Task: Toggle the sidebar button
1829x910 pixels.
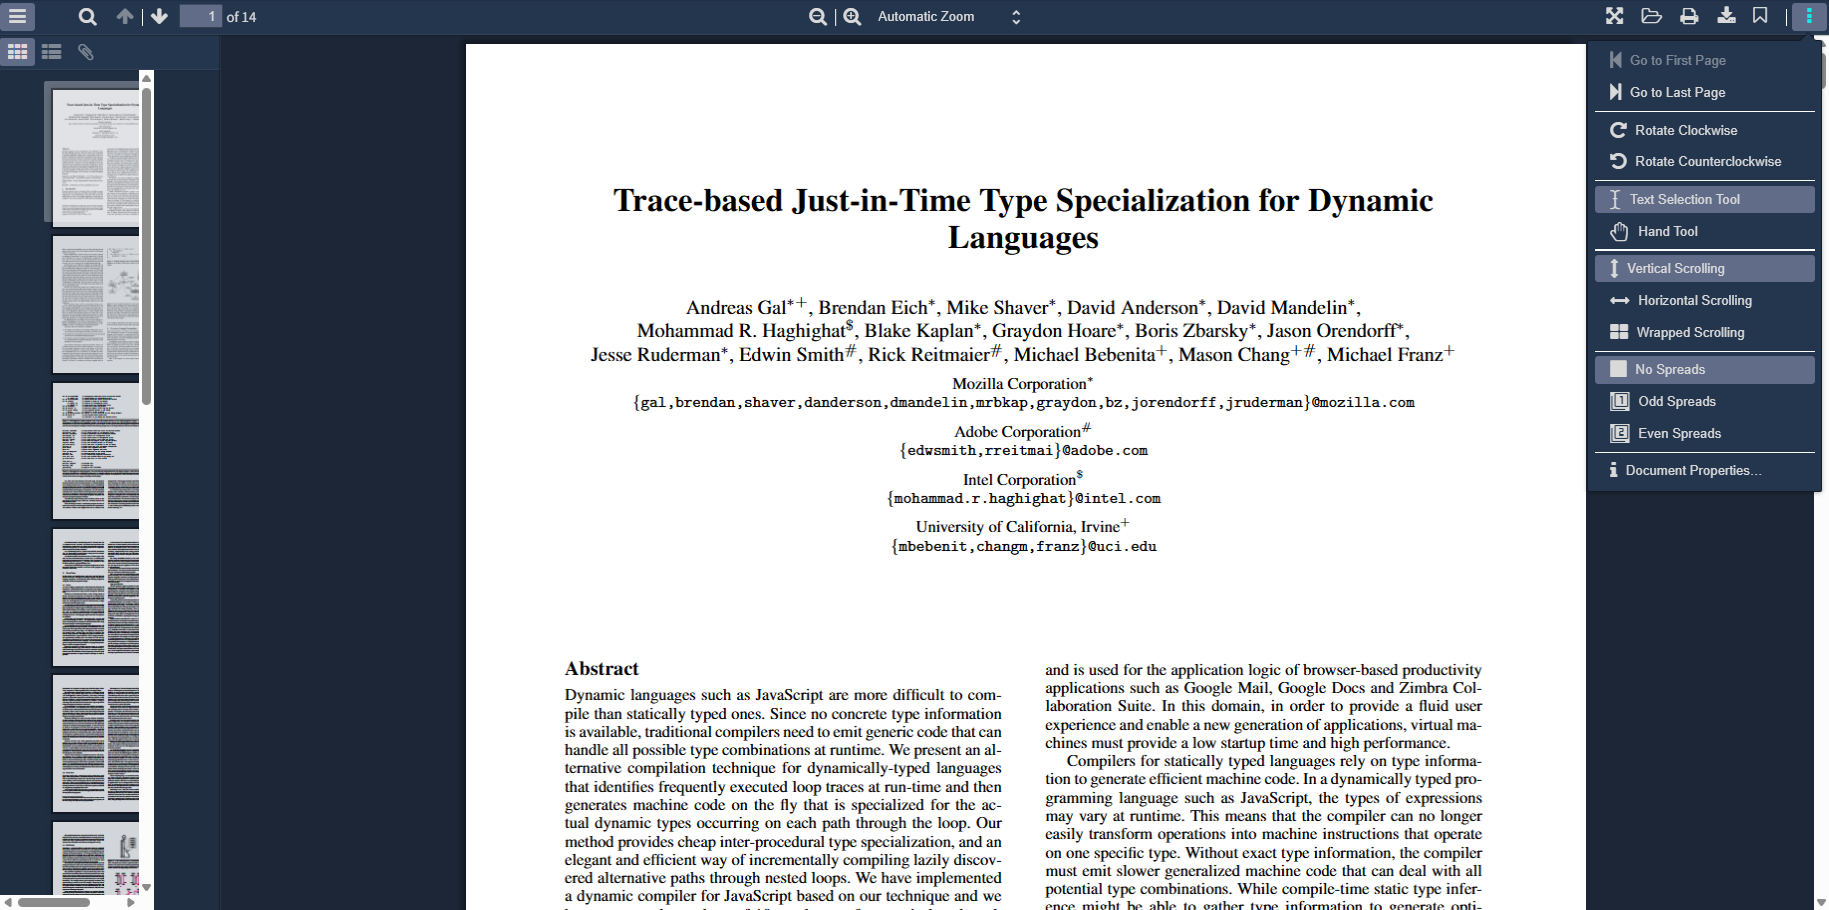Action: point(18,17)
